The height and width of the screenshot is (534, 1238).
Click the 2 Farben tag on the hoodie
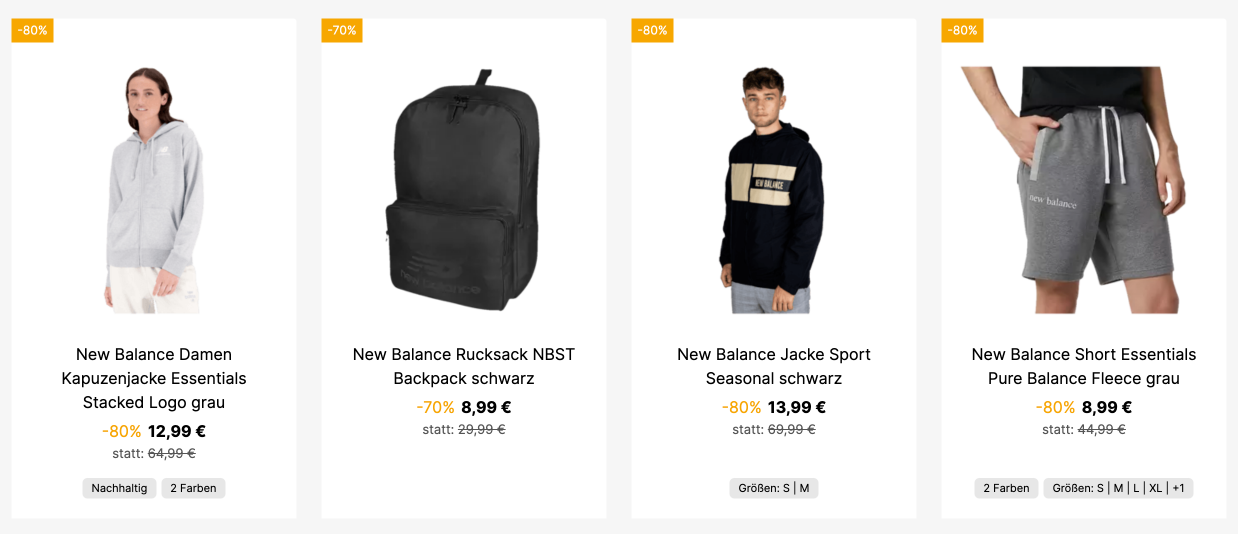coord(194,488)
